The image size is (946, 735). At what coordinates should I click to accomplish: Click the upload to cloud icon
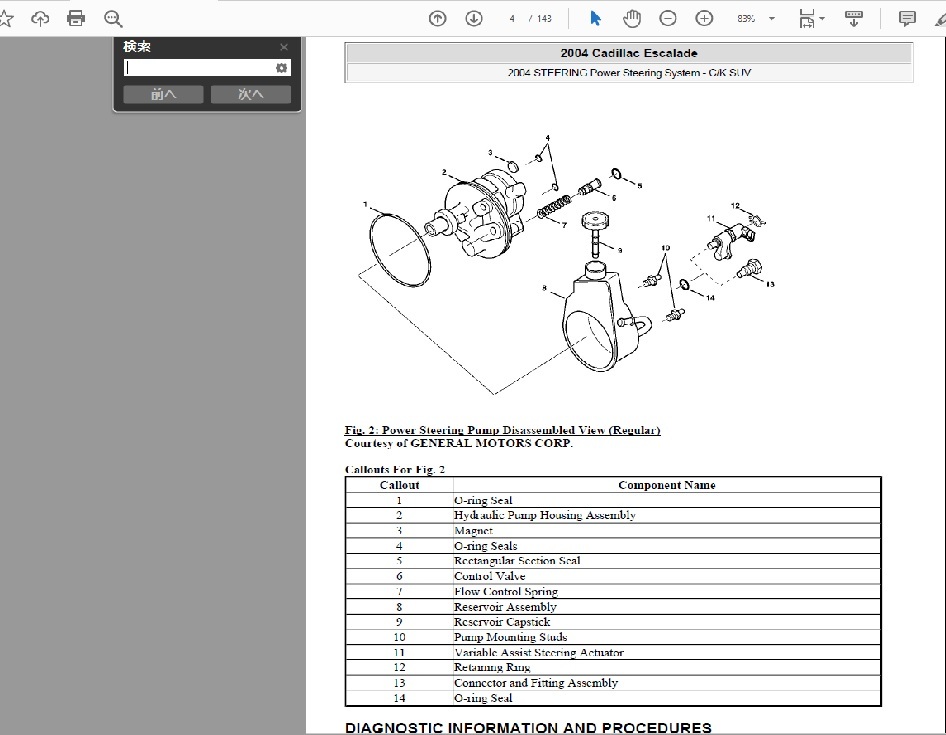pos(40,19)
